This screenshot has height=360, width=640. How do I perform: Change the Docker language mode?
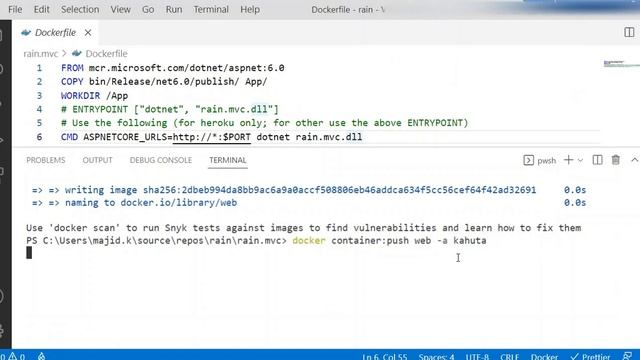coord(544,356)
